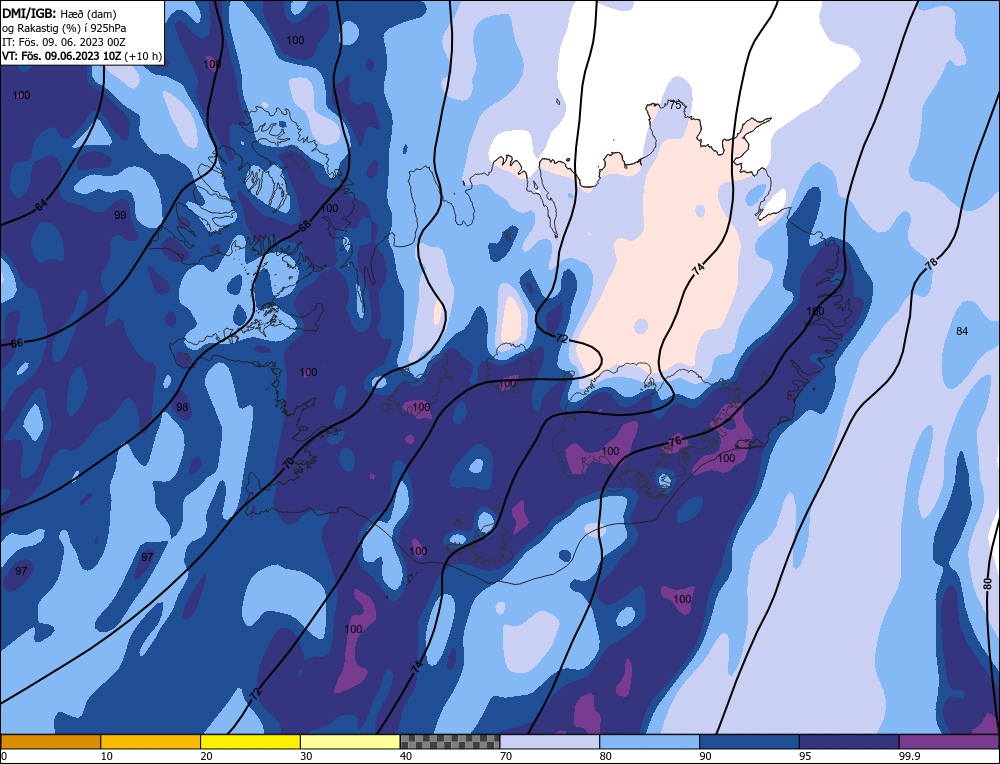Click the humidity value '84' in the east
This screenshot has width=1000, height=764.
point(962,330)
